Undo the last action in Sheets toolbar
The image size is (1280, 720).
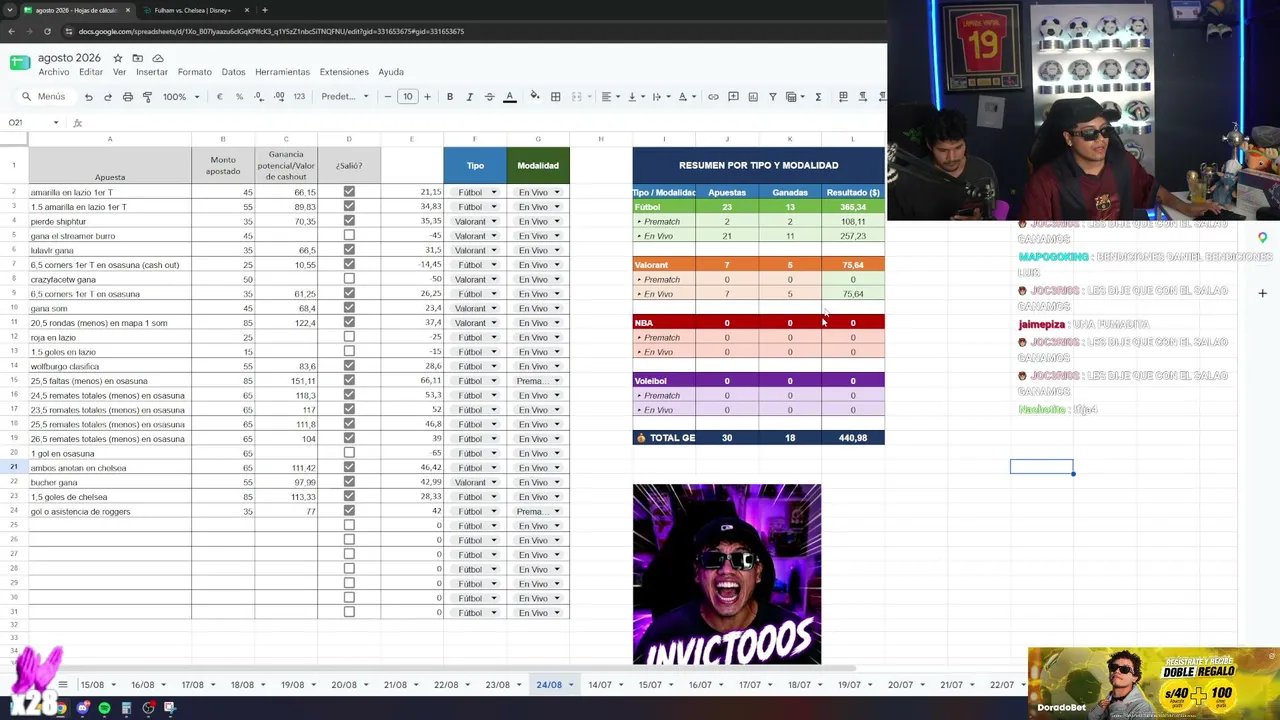(88, 97)
